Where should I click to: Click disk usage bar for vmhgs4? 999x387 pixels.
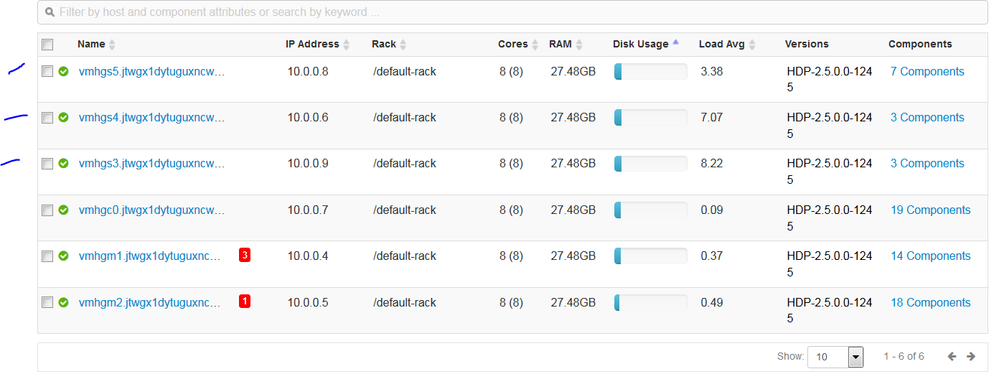click(650, 117)
